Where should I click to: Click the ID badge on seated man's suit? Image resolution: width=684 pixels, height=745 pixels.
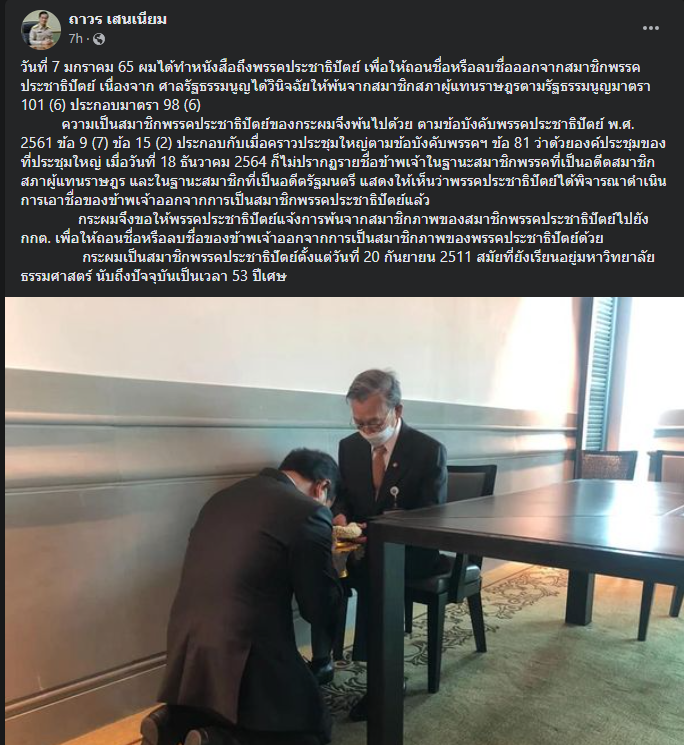click(394, 490)
